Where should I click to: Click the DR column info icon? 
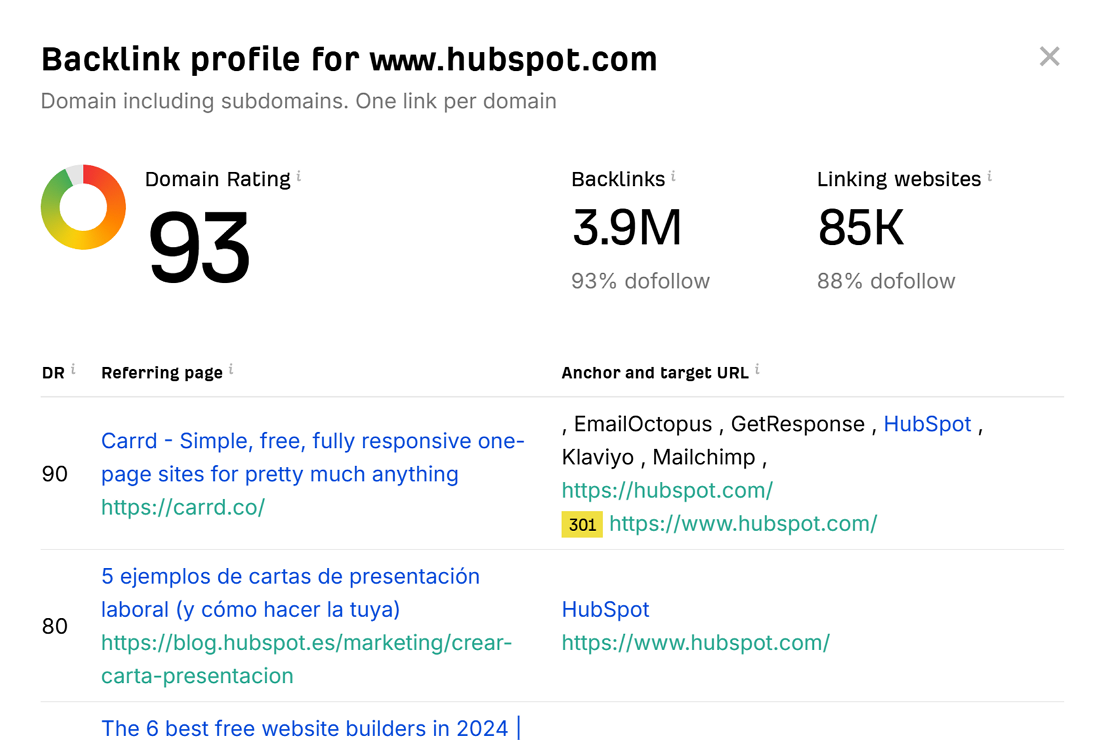tap(73, 370)
